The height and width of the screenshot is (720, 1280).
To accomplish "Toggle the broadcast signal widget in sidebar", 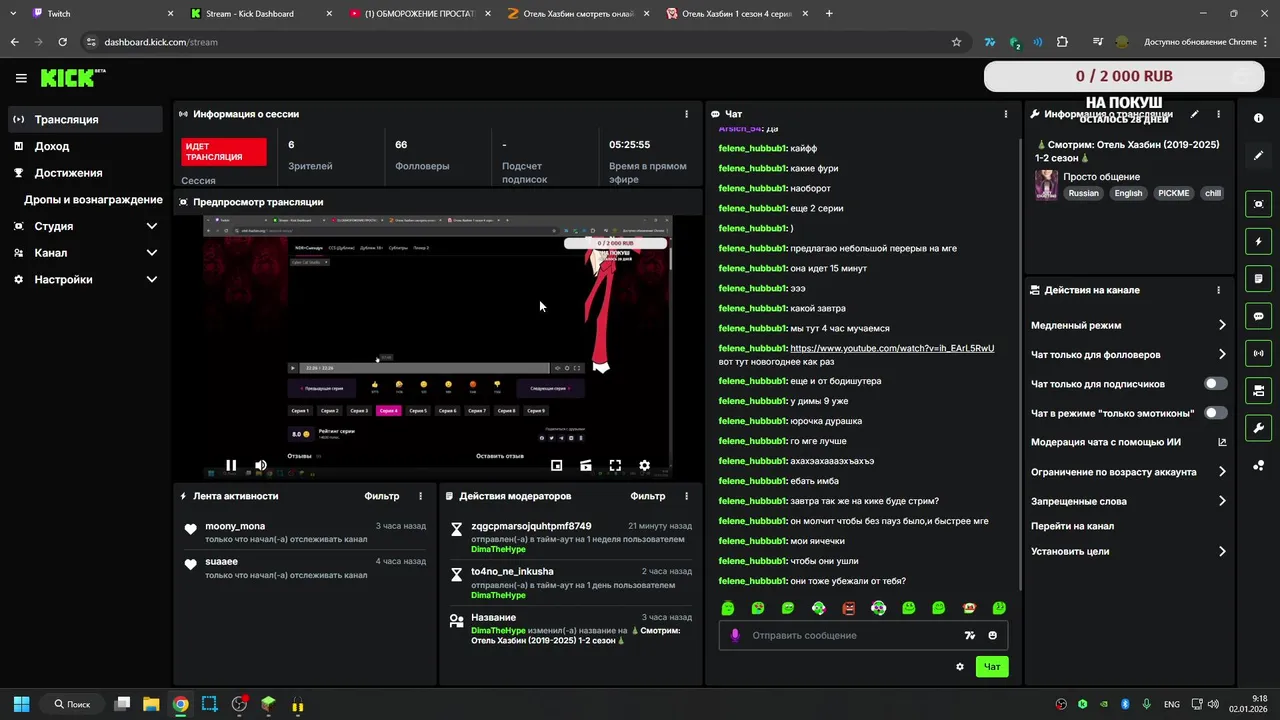I will [1258, 353].
